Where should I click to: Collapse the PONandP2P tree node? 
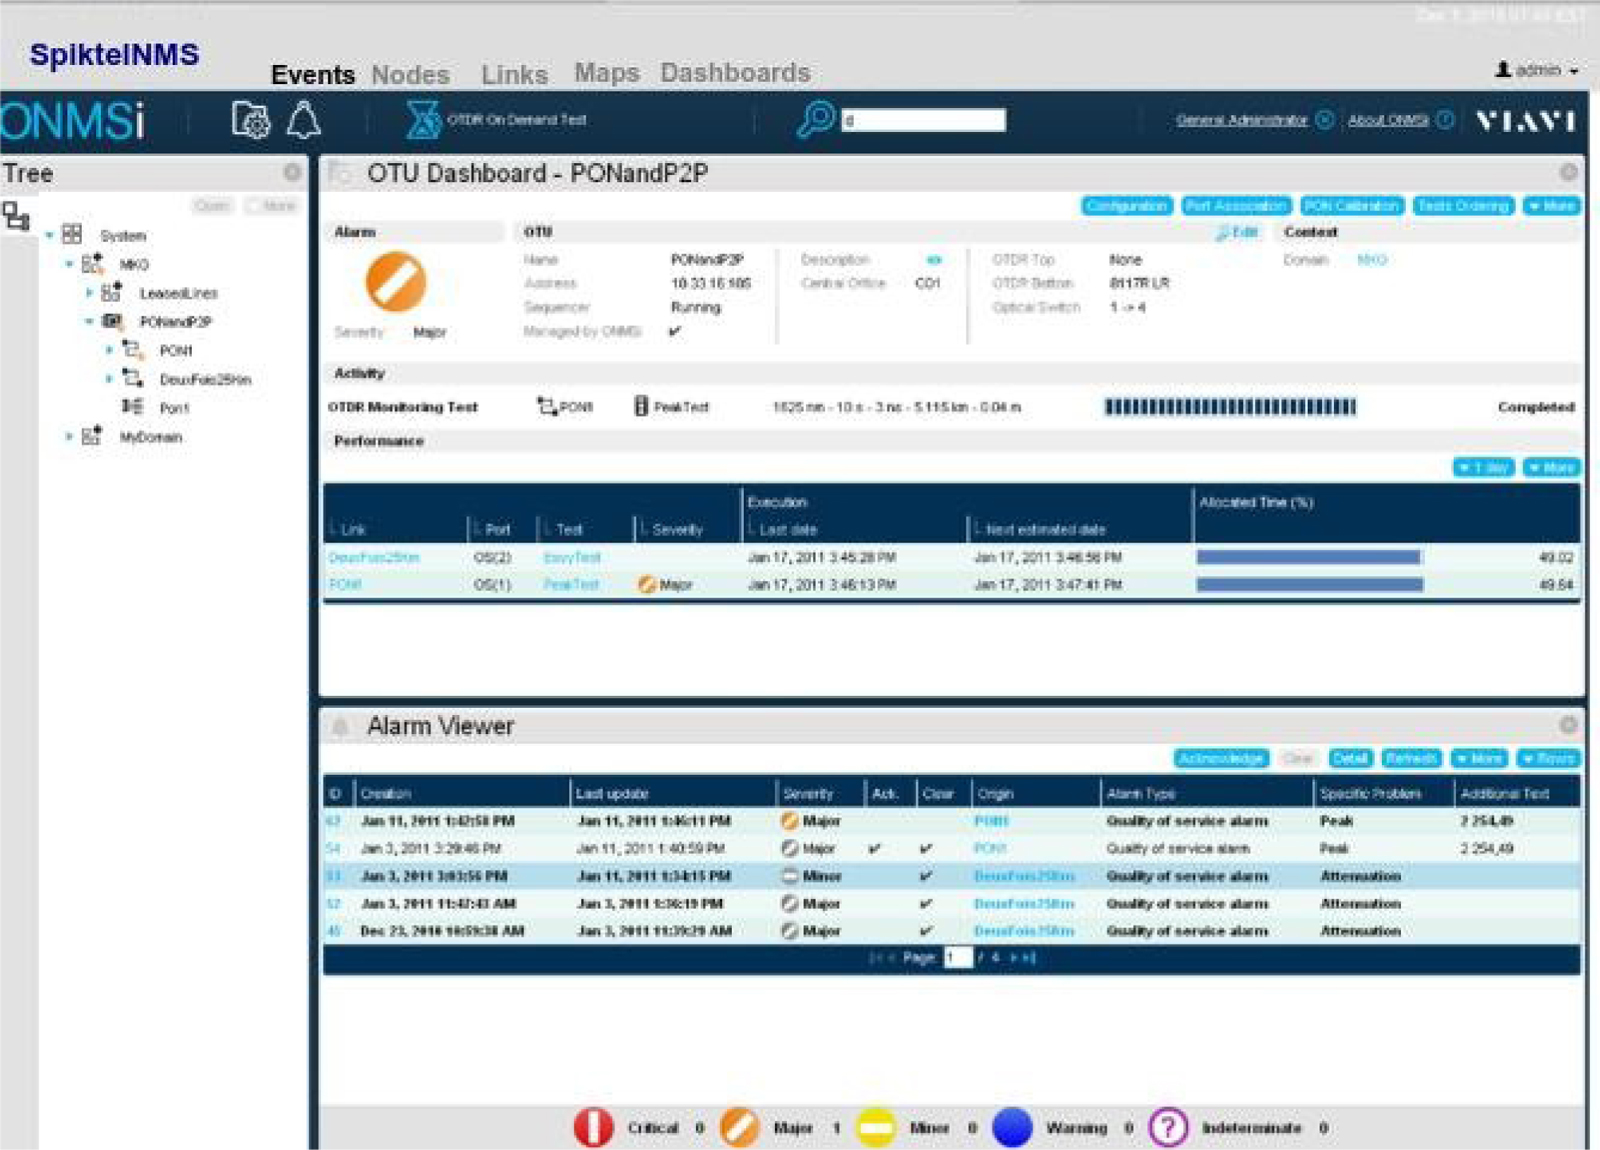[89, 322]
